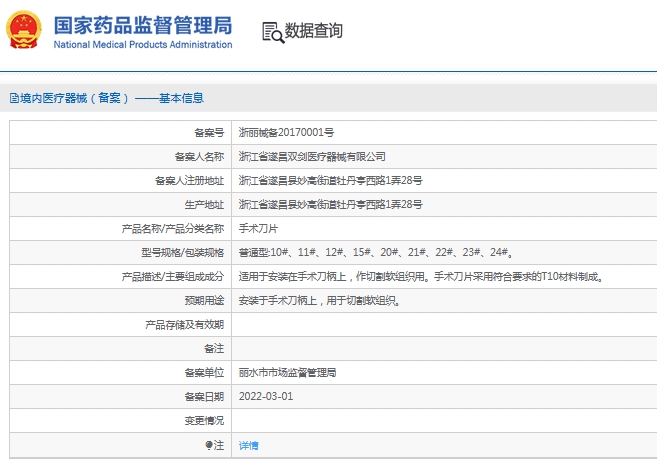Click the 数据查询 heading

tap(313, 31)
